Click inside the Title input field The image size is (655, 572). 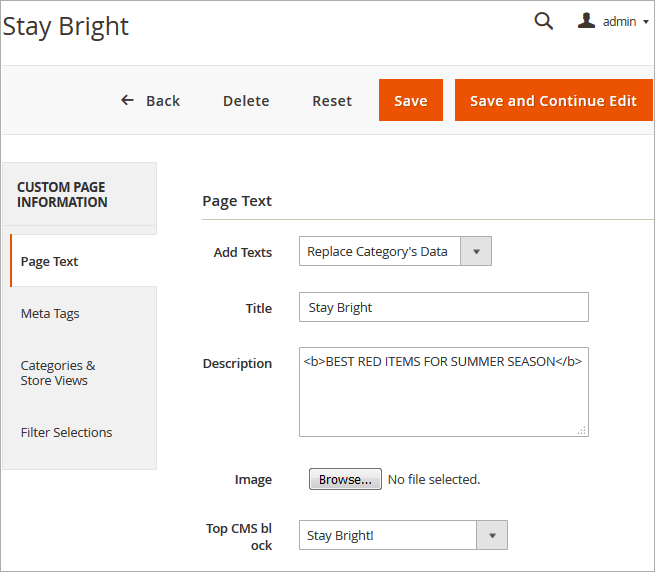[443, 308]
